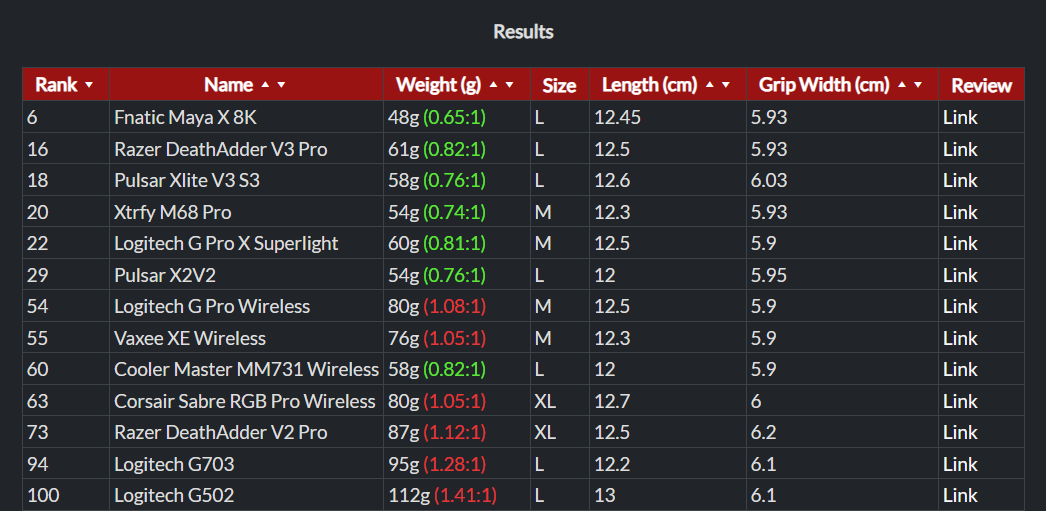Click rank number 6
Viewport: 1046px width, 511px height.
(x=31, y=117)
